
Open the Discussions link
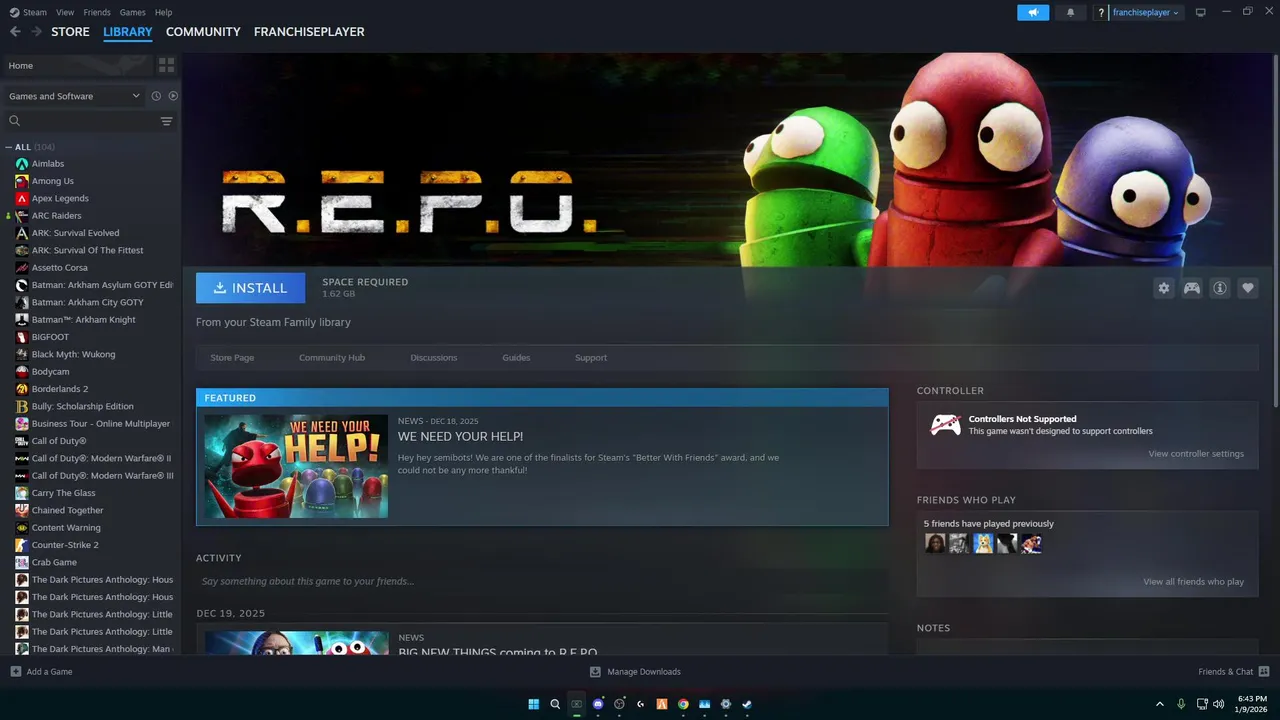(x=434, y=357)
